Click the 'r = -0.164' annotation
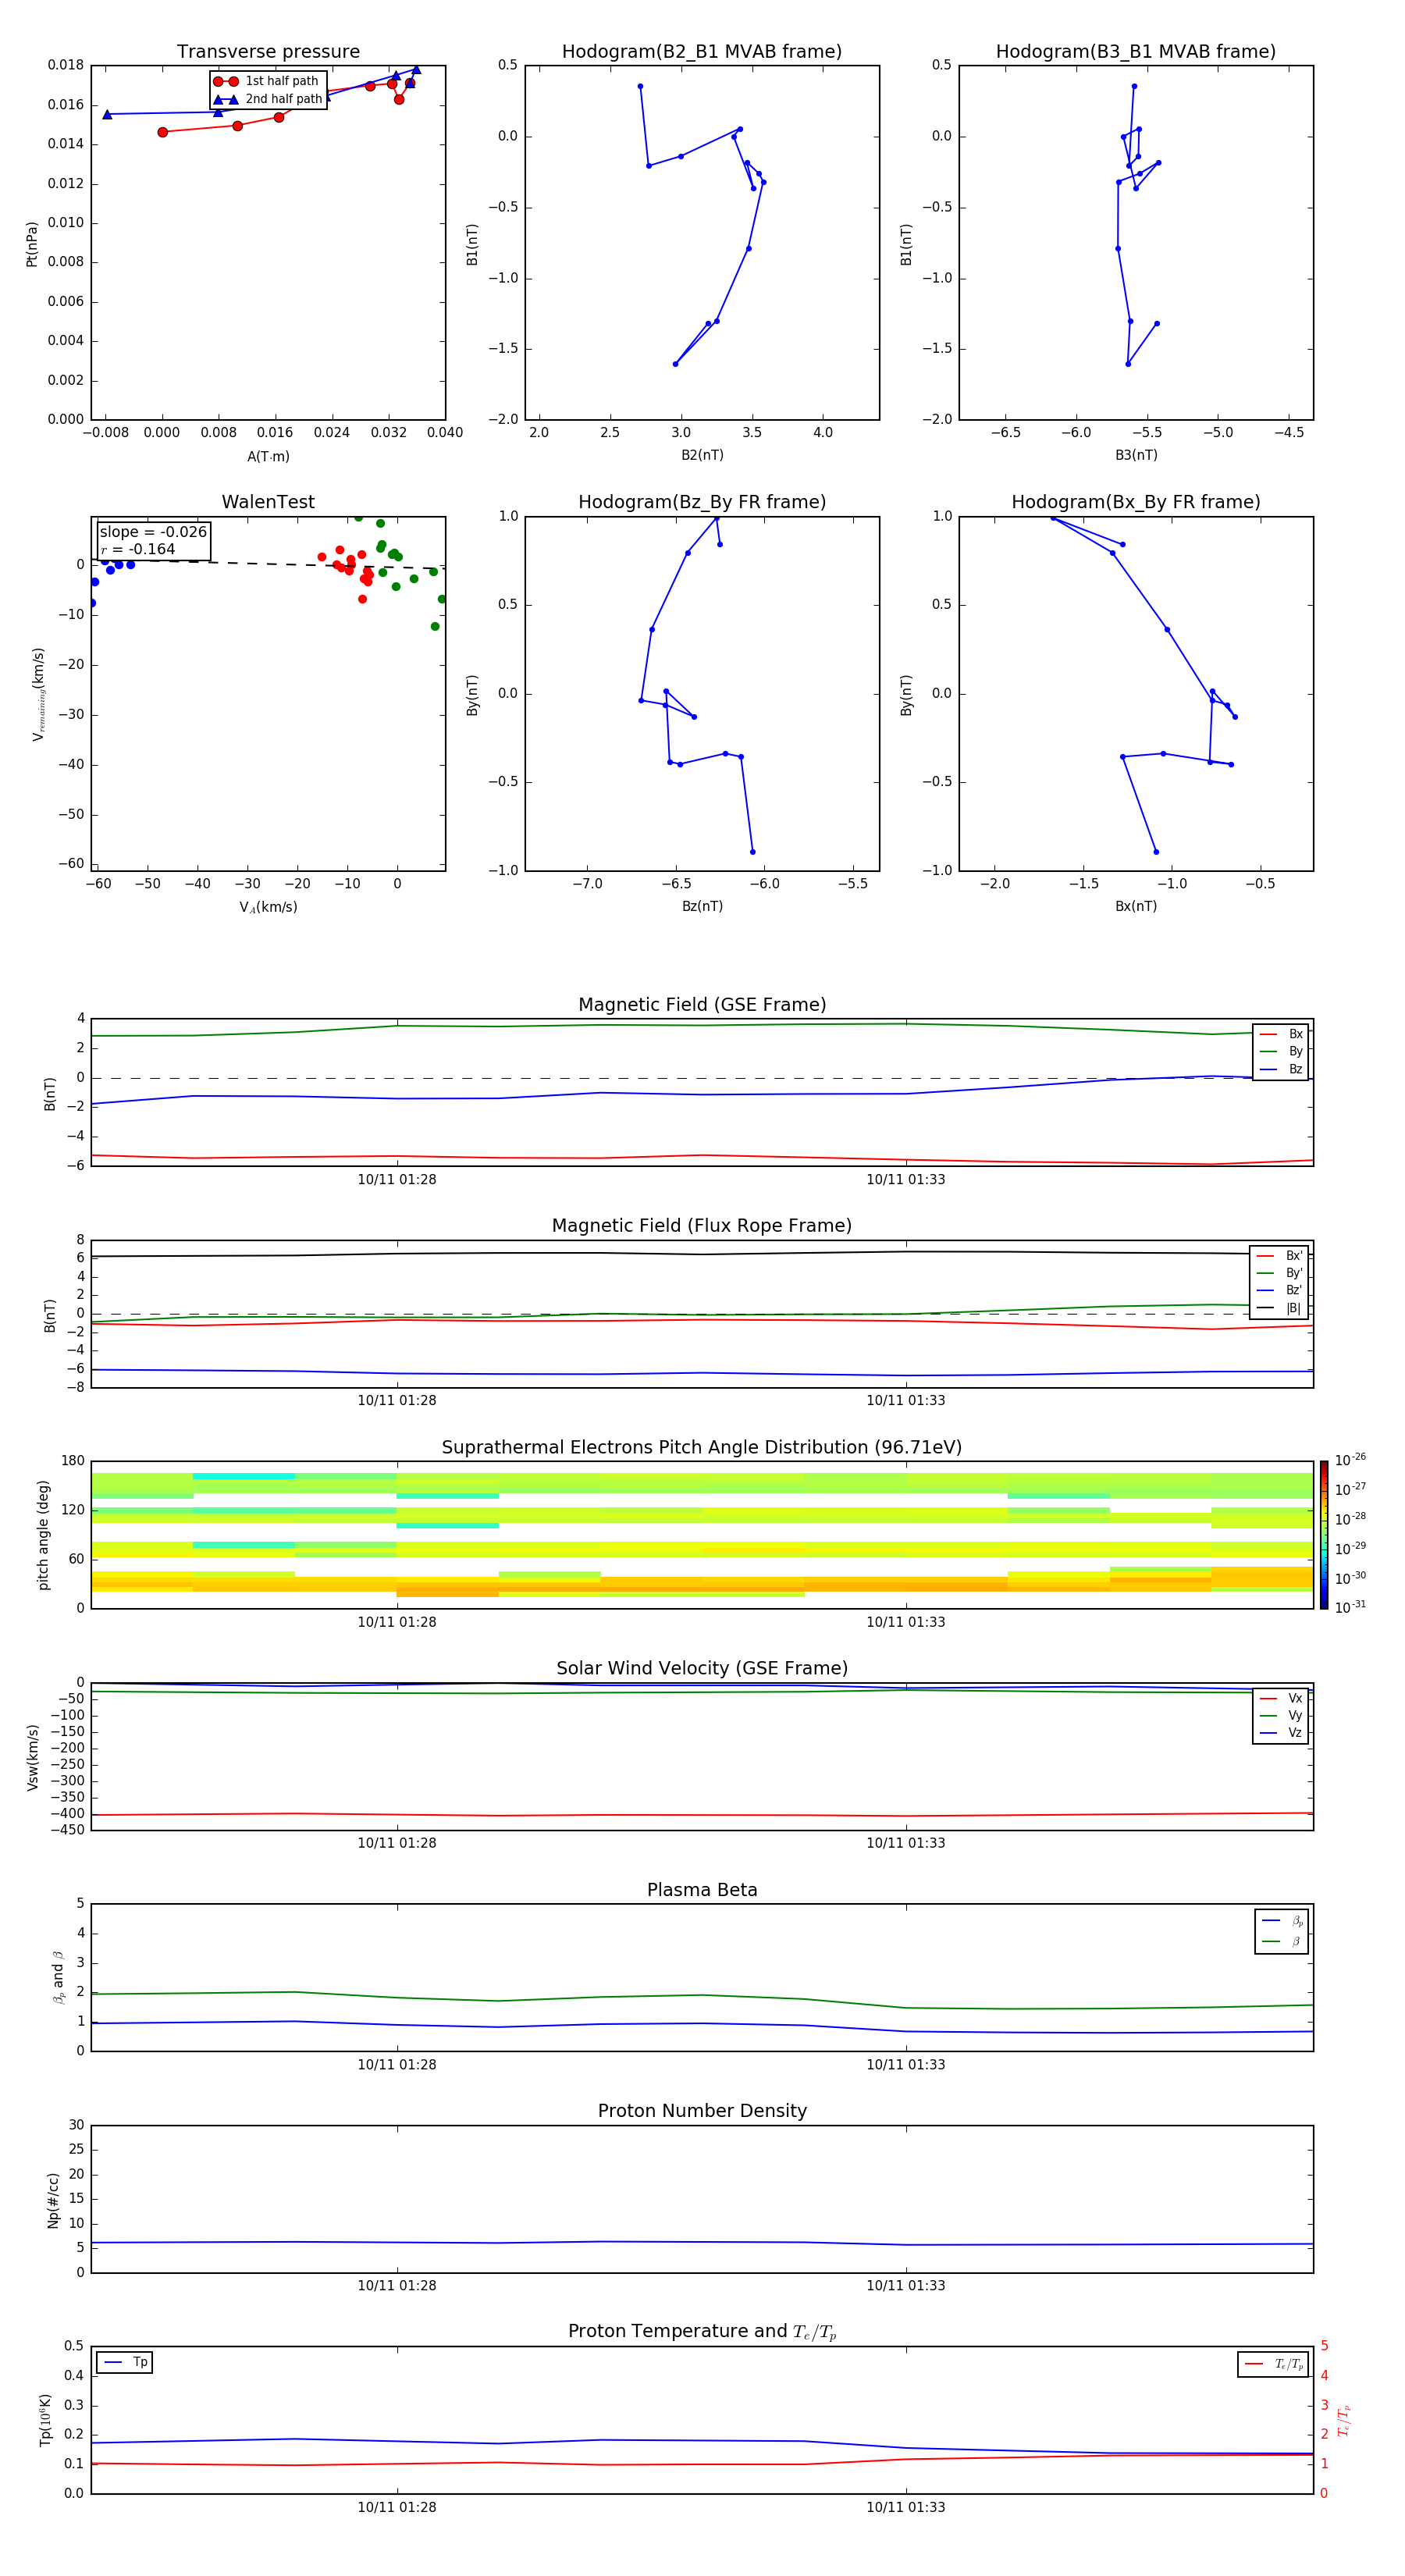This screenshot has width=1405, height=2576. click(x=137, y=549)
